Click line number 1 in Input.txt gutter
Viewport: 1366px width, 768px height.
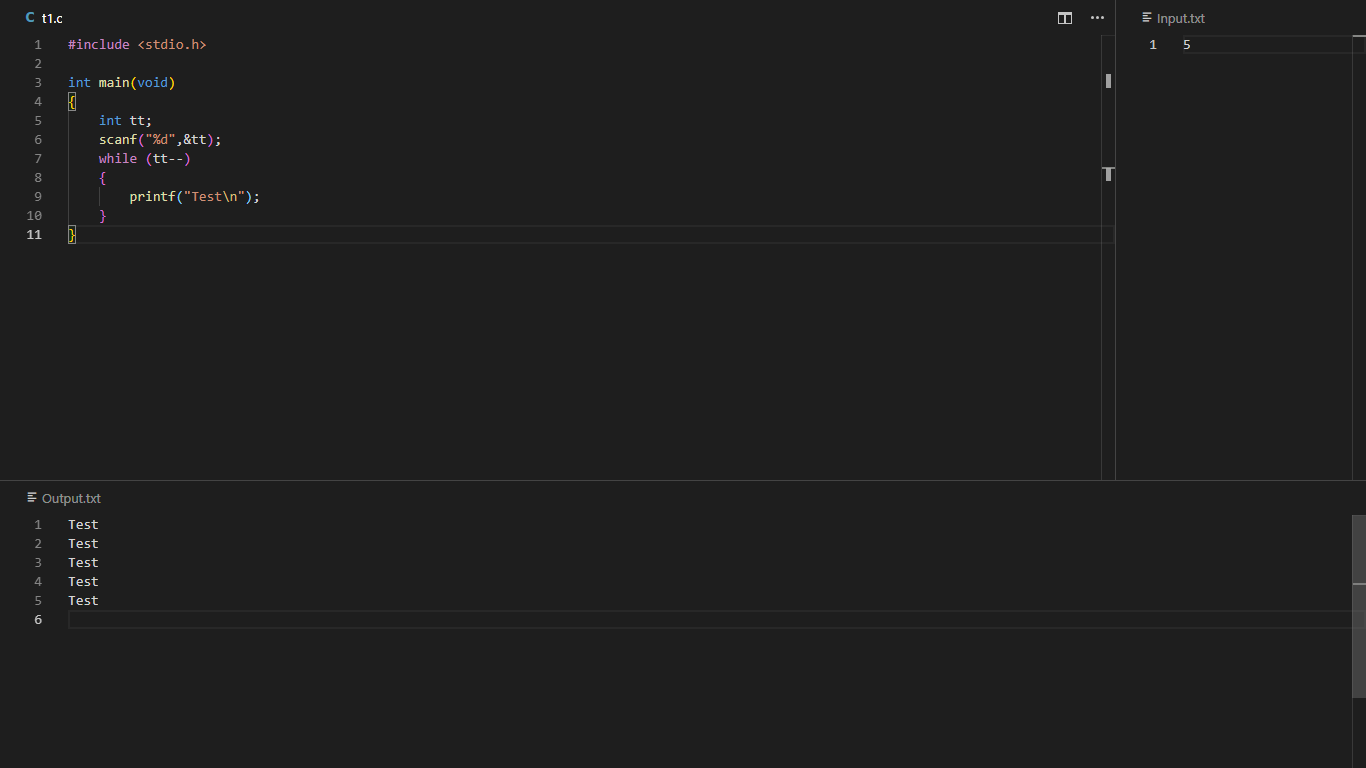[1153, 45]
